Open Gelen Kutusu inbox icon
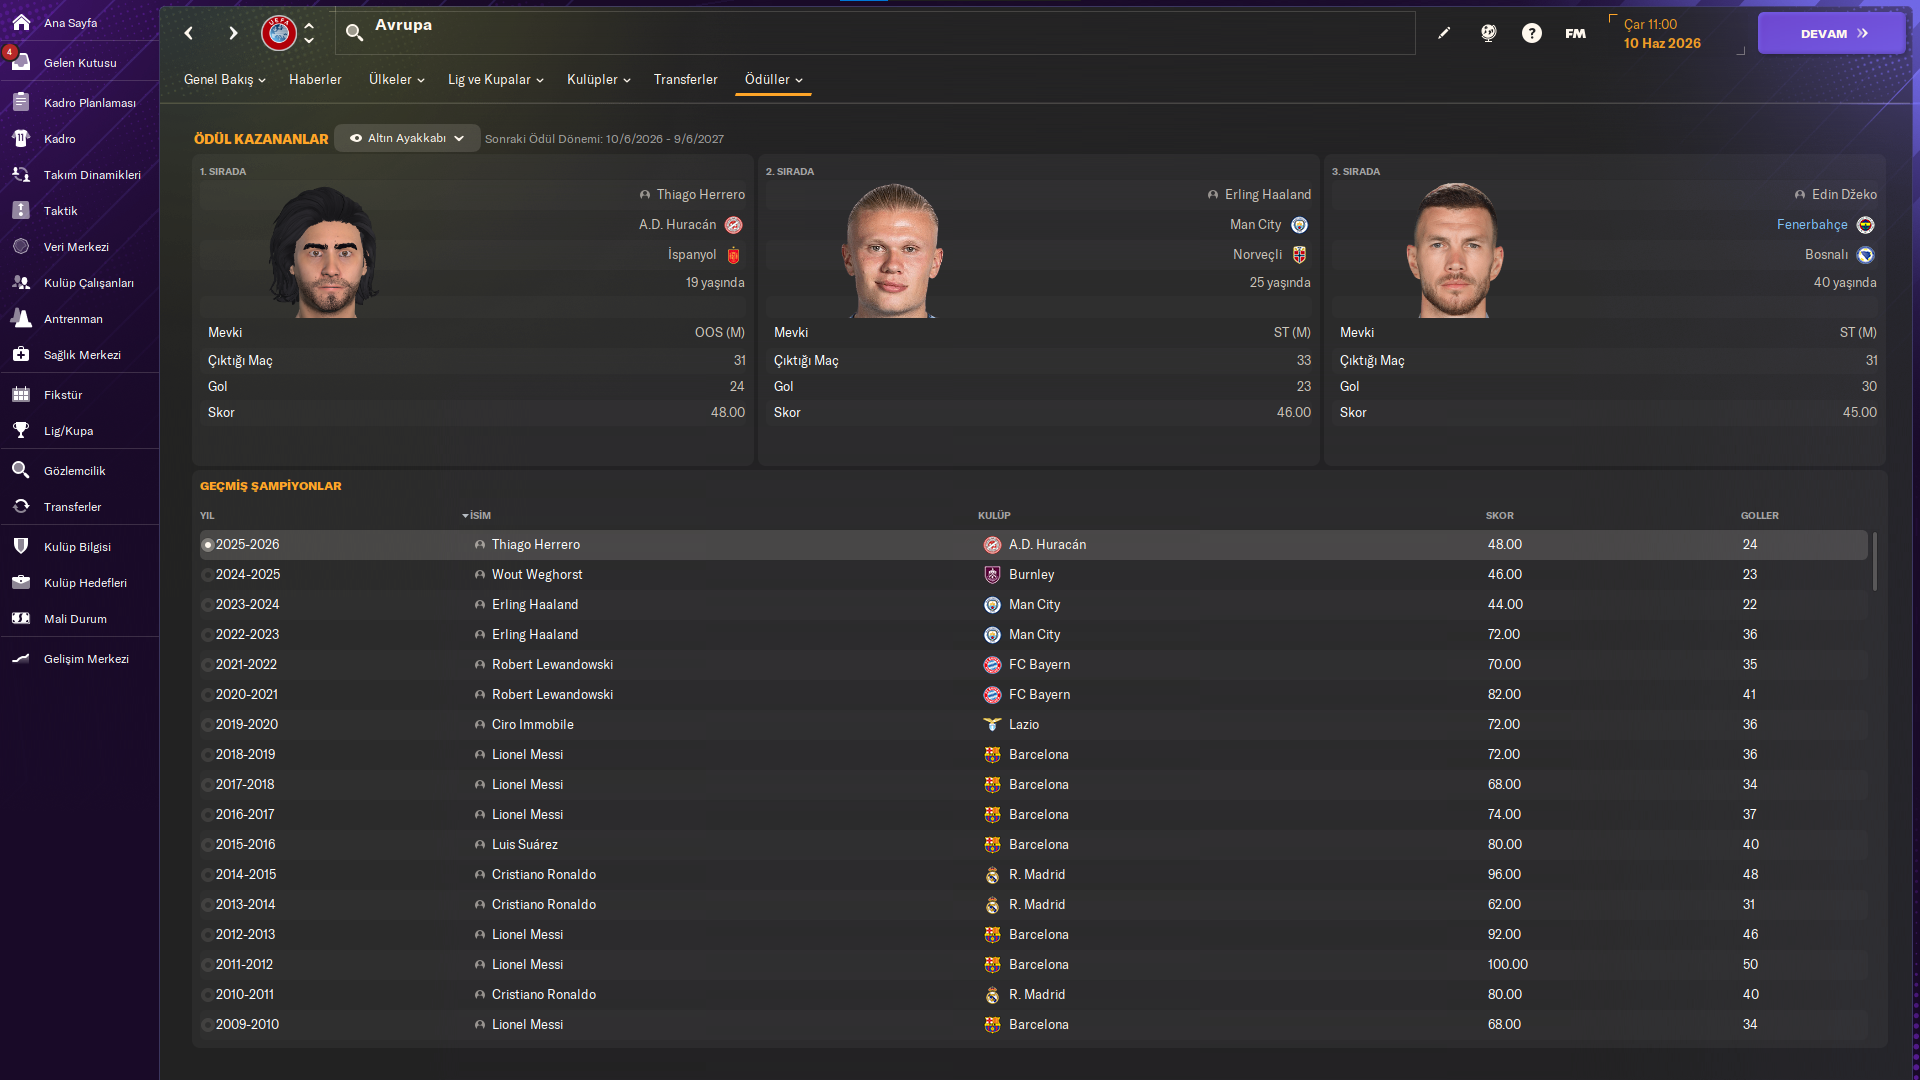1920x1080 pixels. click(x=21, y=62)
